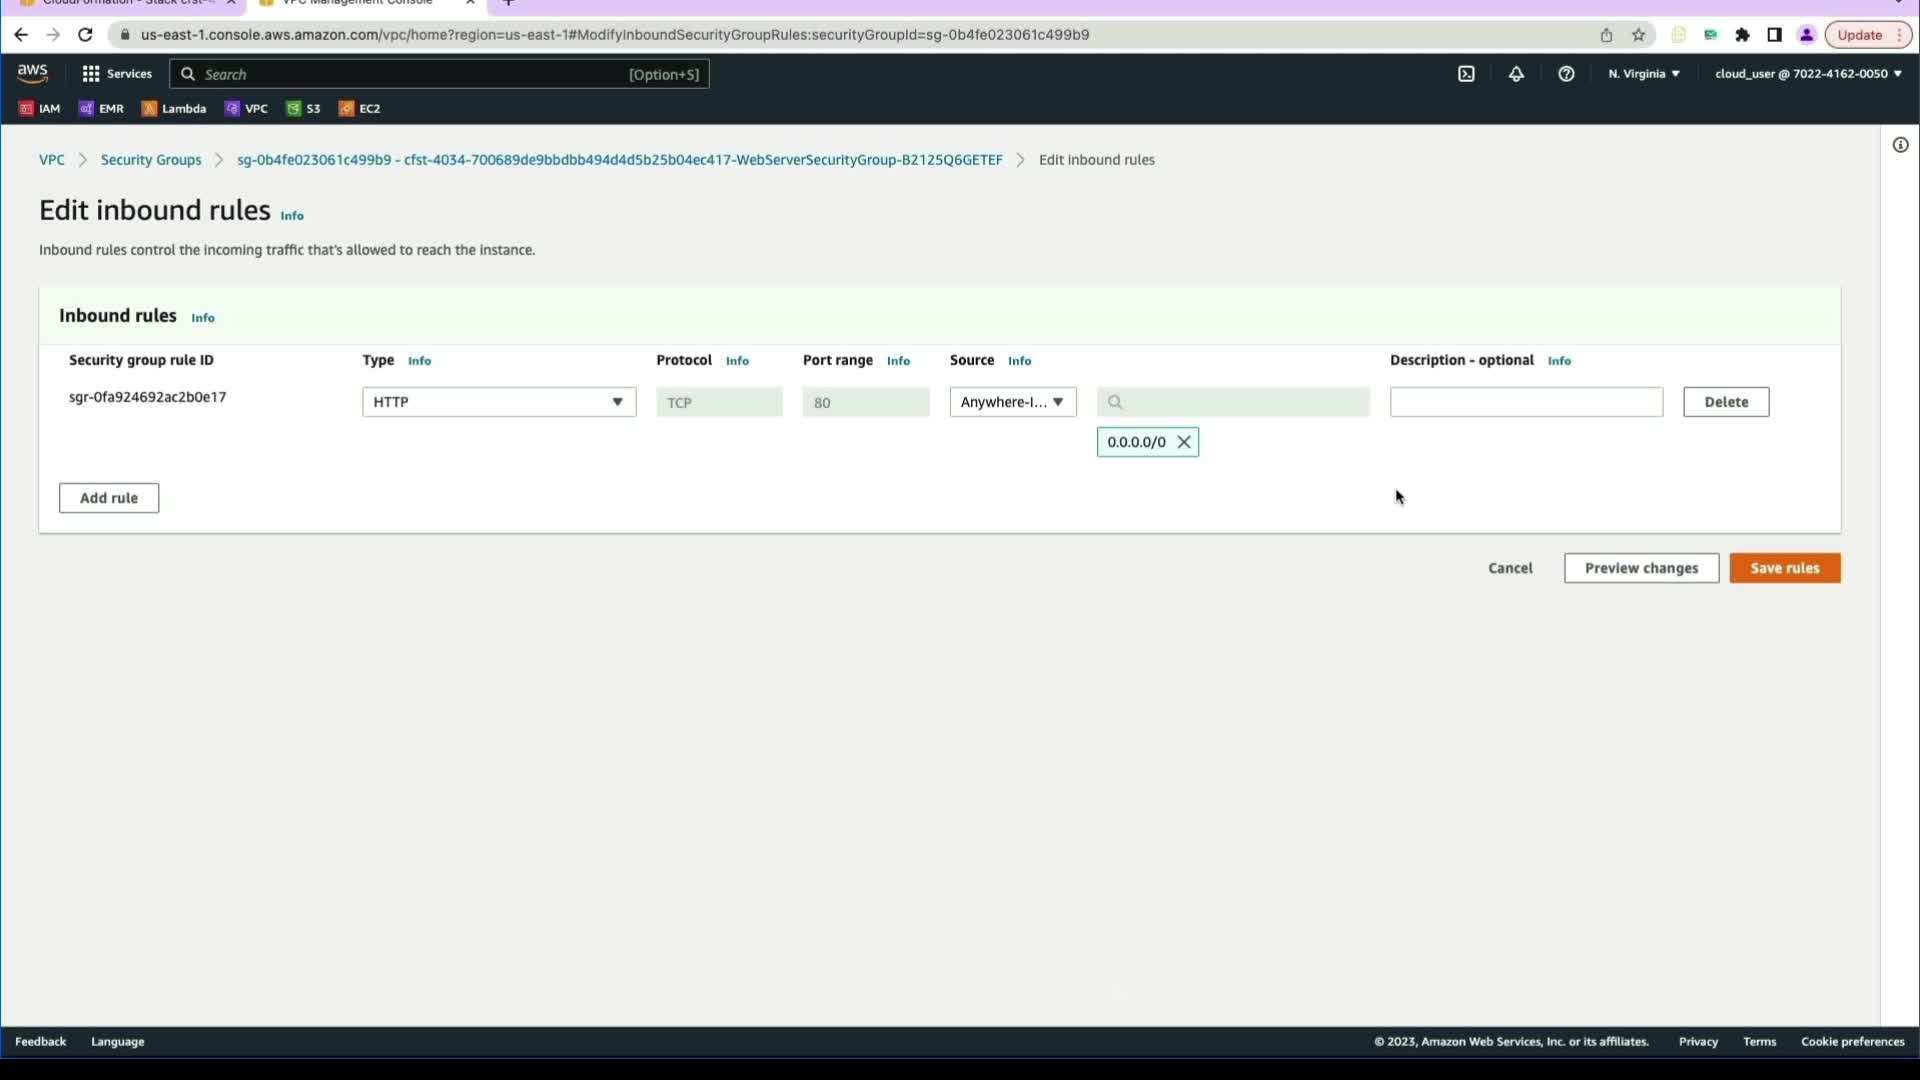Expand the Source Anywhere-IPv4 dropdown

pos(1012,402)
